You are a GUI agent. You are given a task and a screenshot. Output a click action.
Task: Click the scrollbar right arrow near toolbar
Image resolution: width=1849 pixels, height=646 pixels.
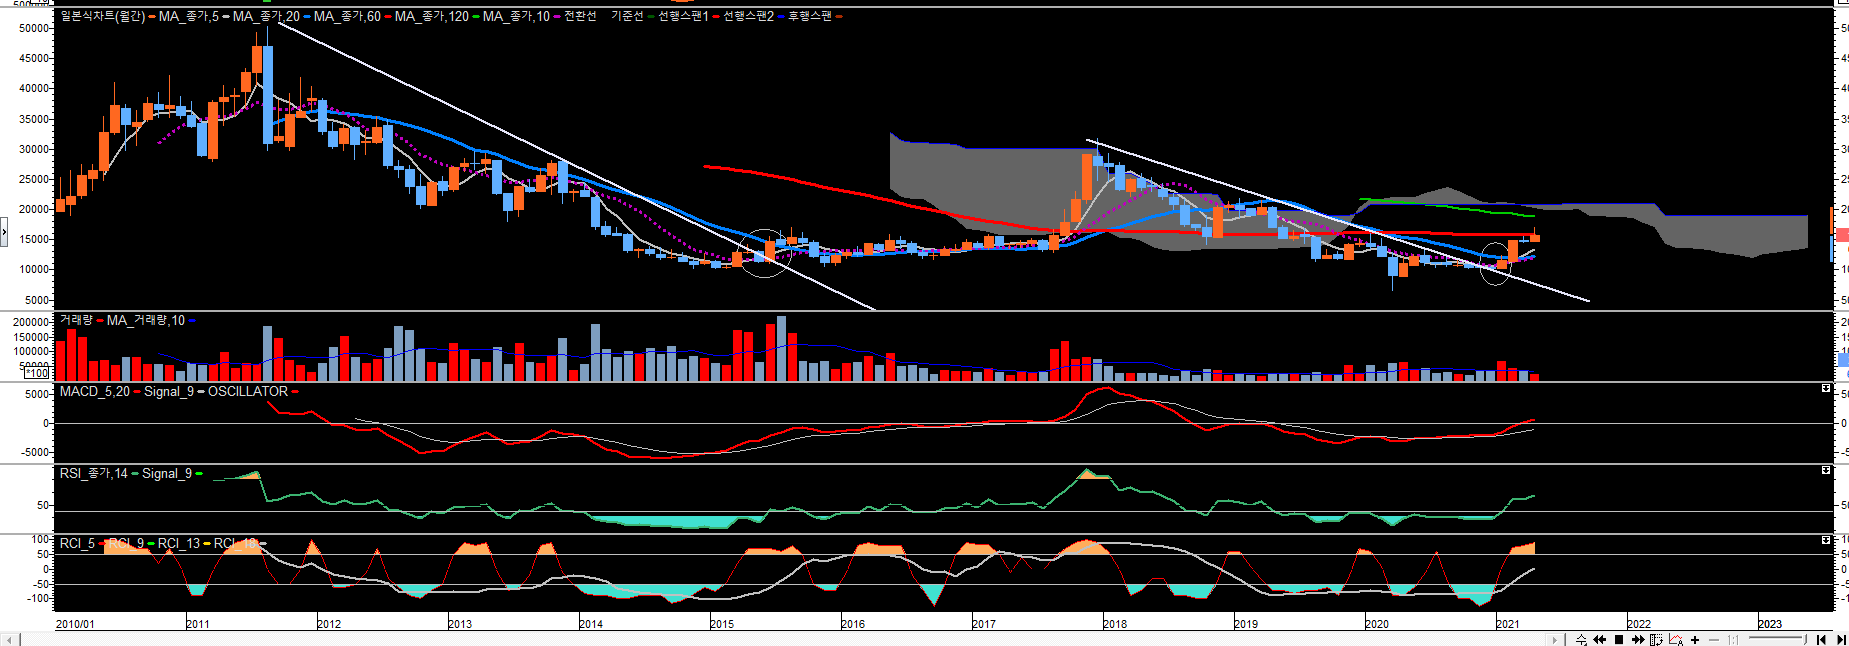(x=1554, y=640)
